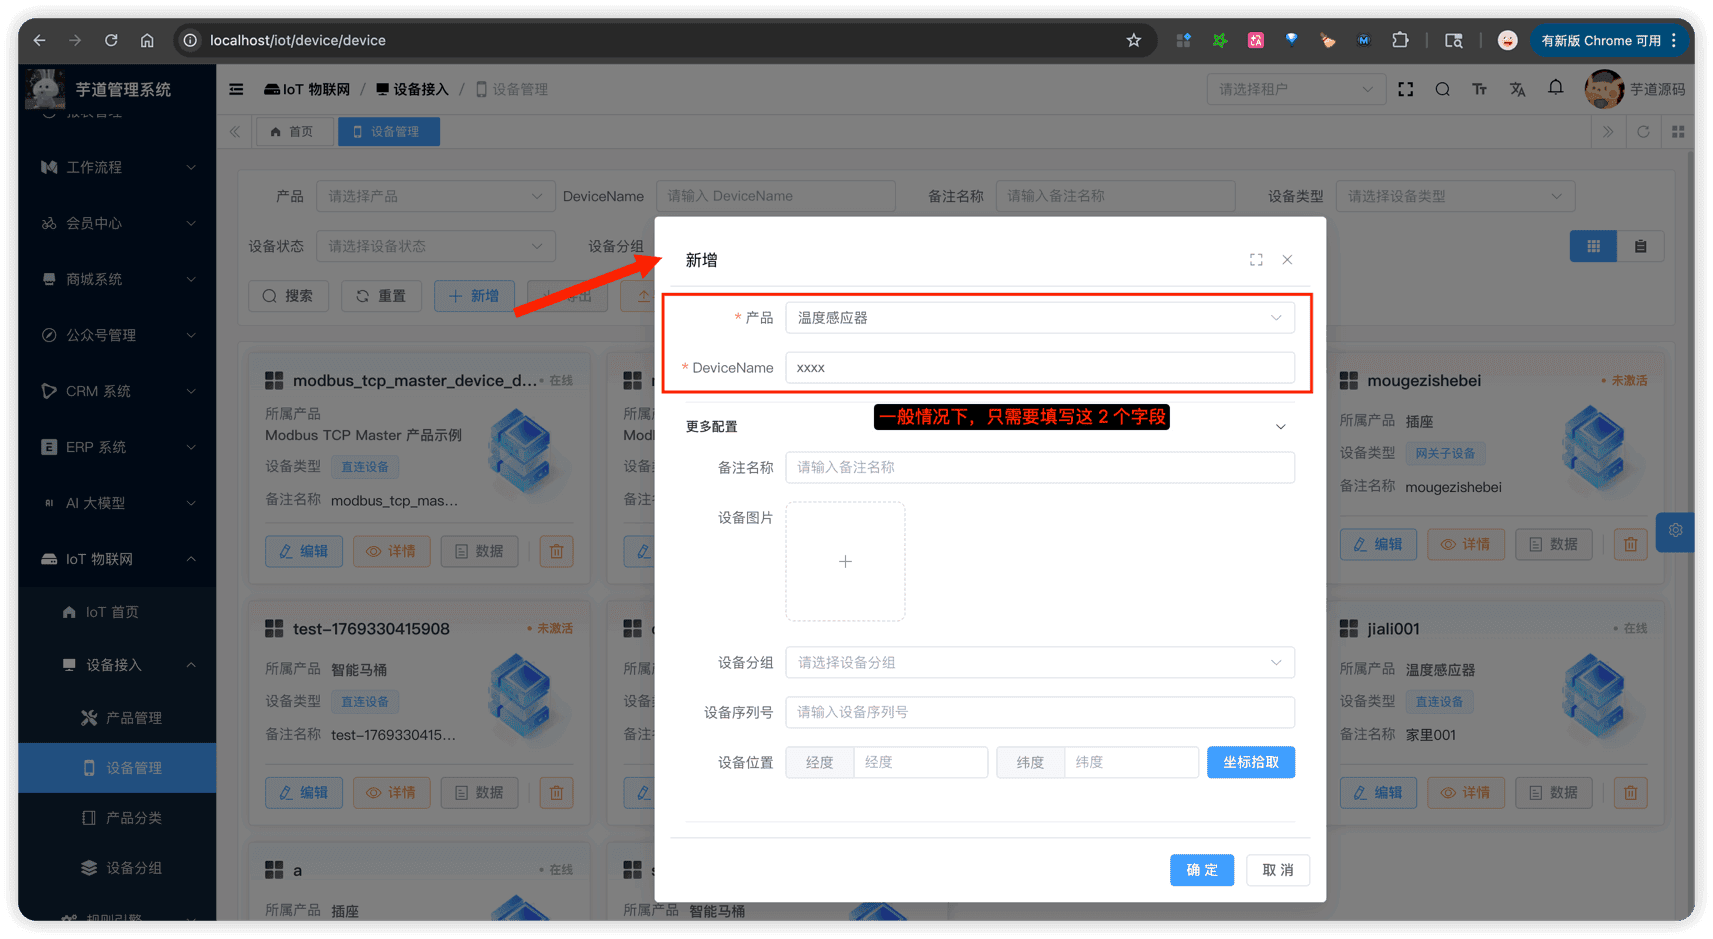Open the floating settings gear on the right edge
The height and width of the screenshot is (939, 1713).
click(x=1675, y=531)
